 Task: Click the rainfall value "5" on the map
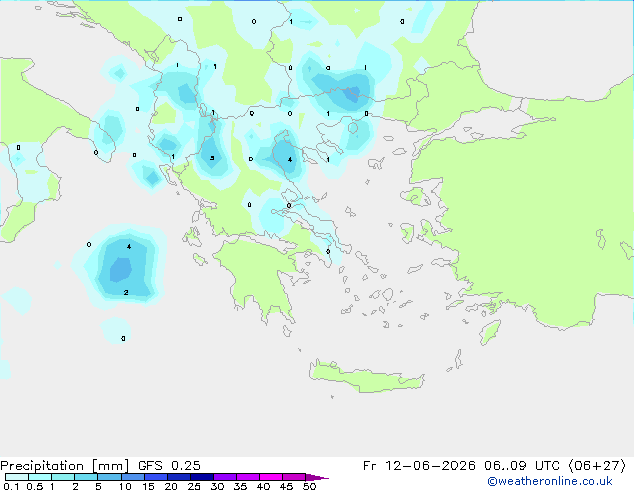(x=212, y=158)
